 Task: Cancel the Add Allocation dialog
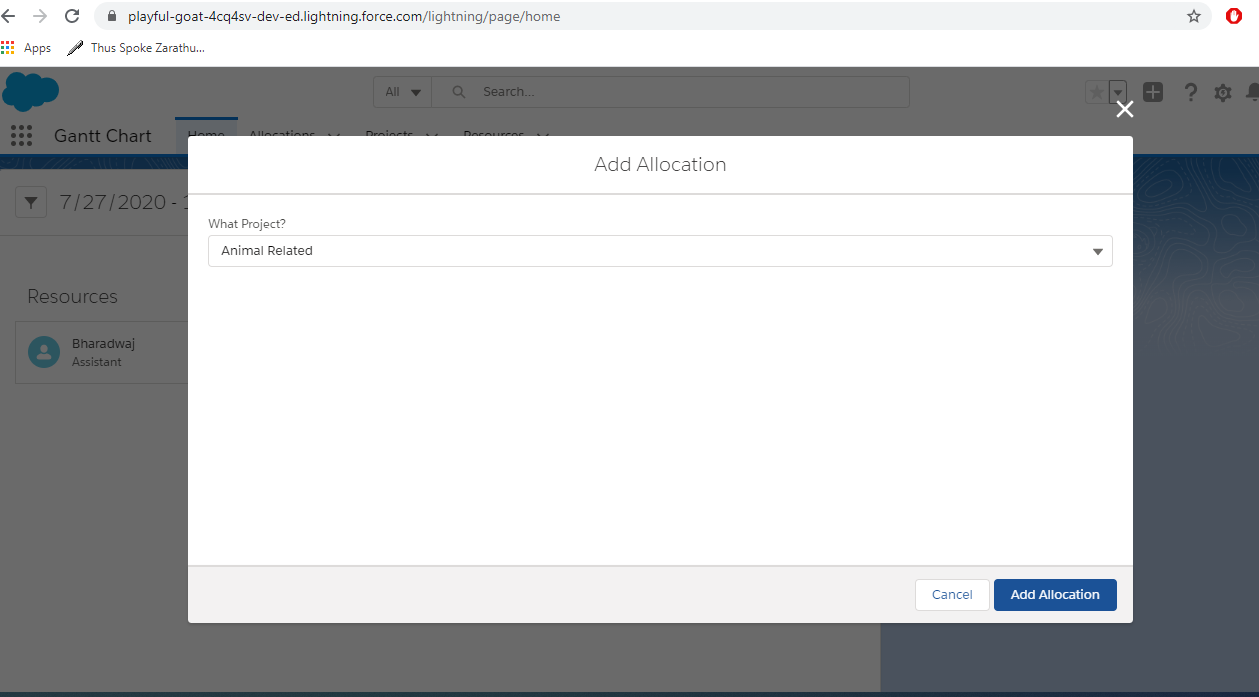(952, 594)
